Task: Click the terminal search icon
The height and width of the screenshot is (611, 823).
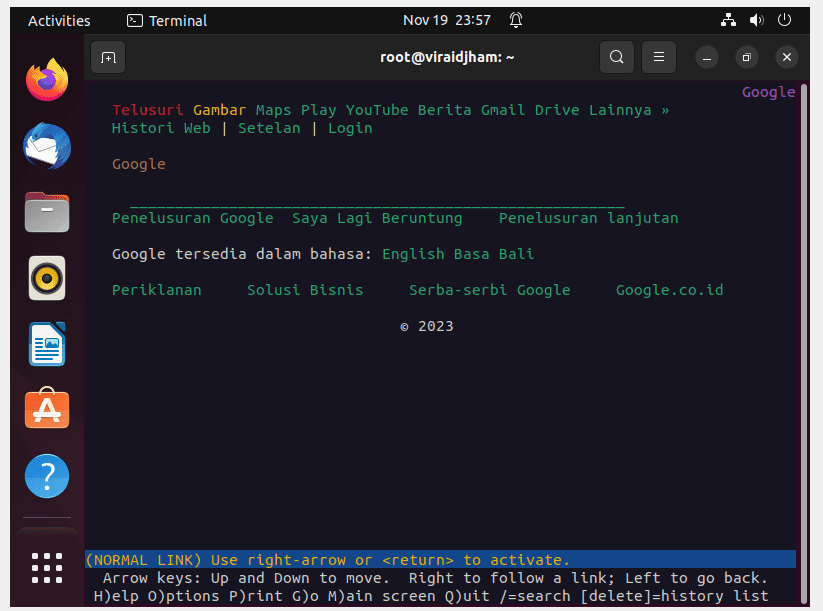Action: (x=617, y=57)
